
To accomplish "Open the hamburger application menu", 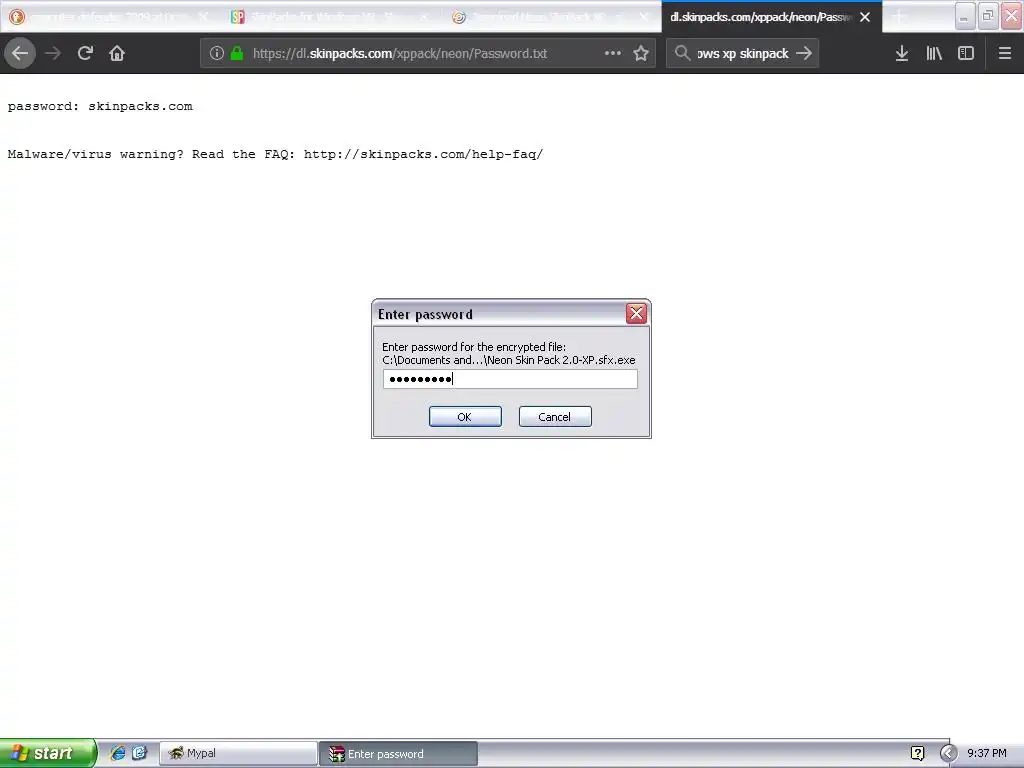I will tap(1005, 54).
